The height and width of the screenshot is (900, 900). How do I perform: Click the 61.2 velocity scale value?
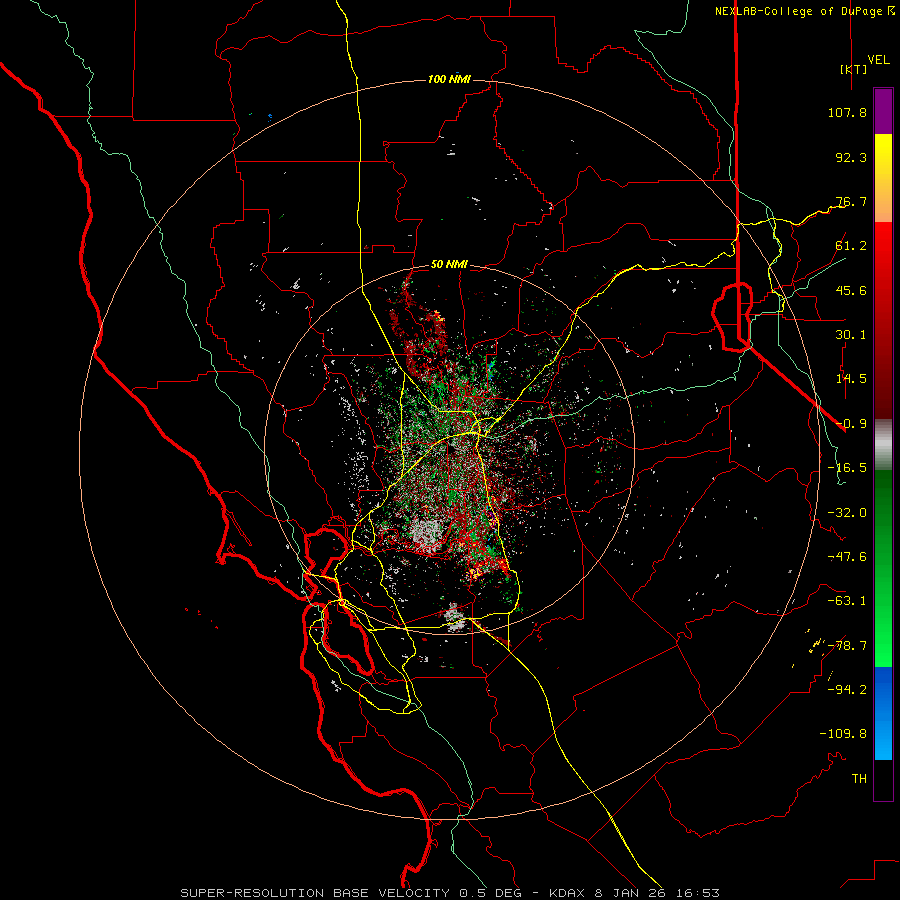click(x=851, y=246)
